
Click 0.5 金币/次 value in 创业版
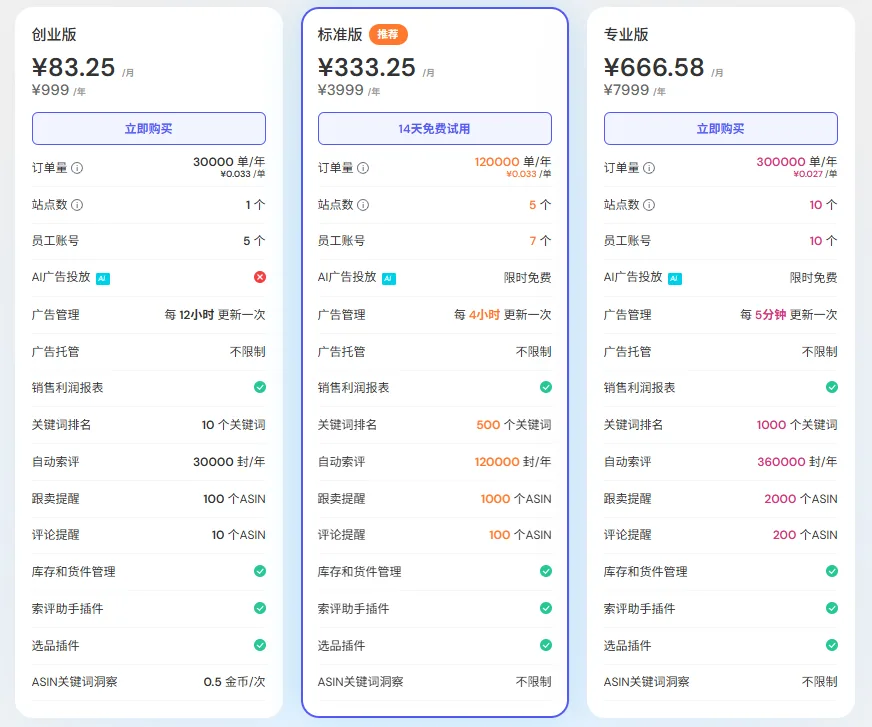point(234,682)
